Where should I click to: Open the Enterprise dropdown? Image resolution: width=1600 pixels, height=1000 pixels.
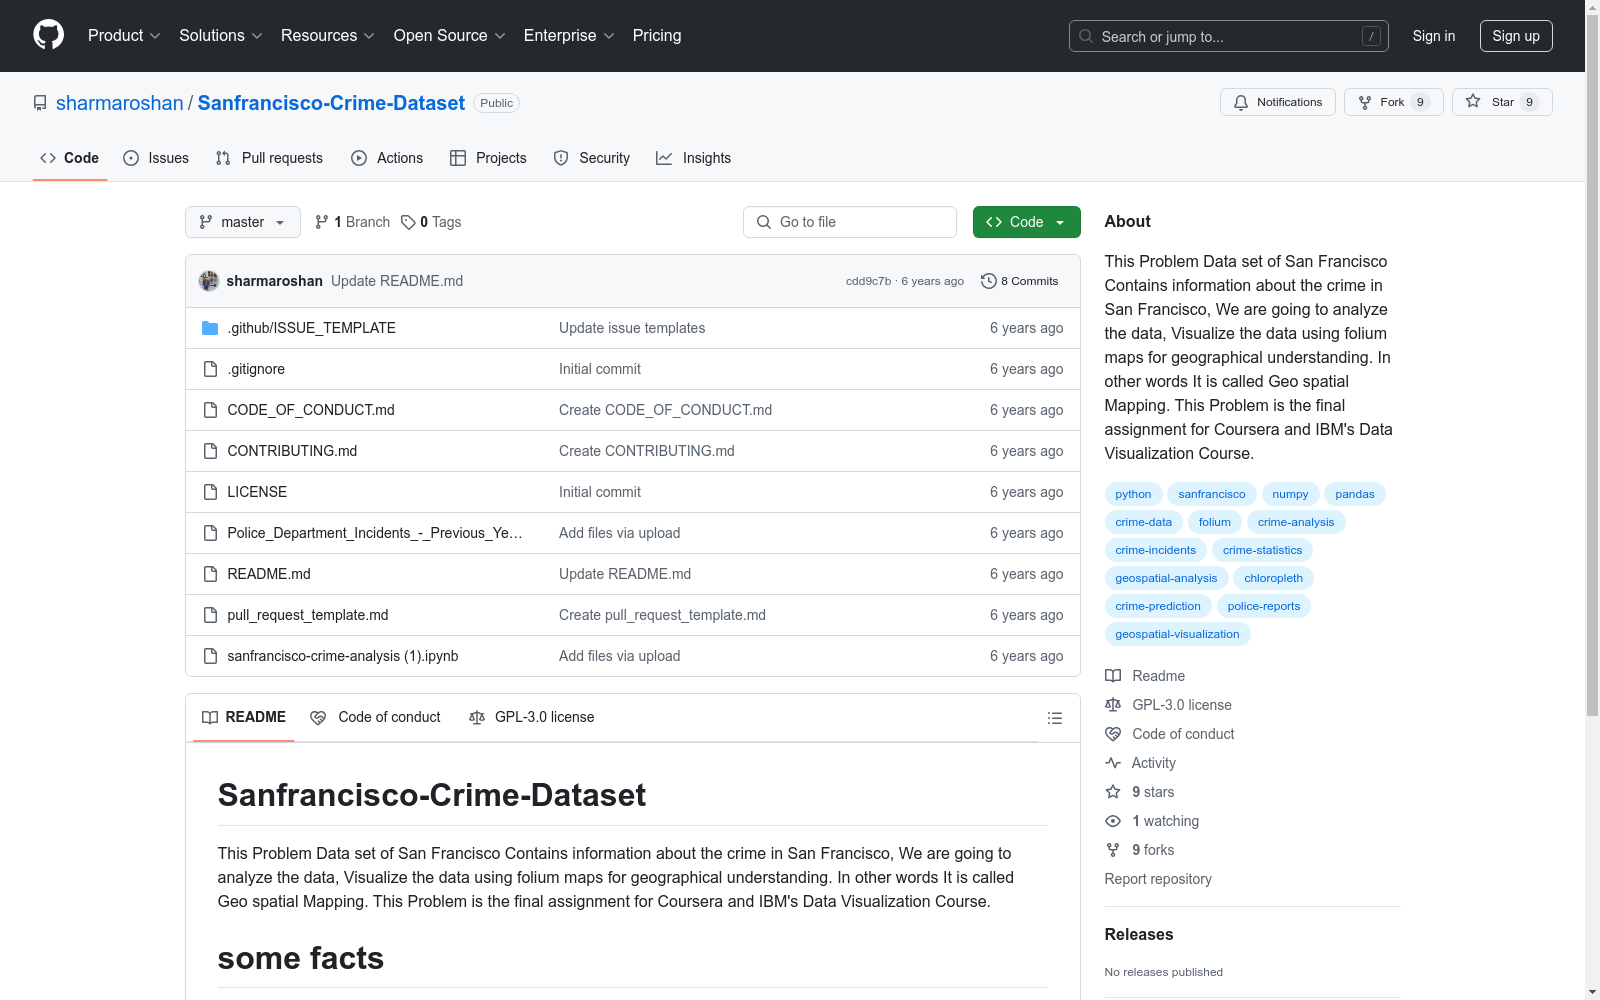[x=569, y=35]
